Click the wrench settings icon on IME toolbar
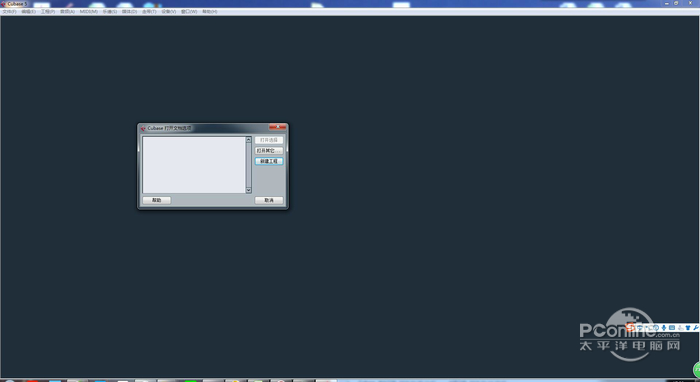The height and width of the screenshot is (382, 700). (x=696, y=328)
